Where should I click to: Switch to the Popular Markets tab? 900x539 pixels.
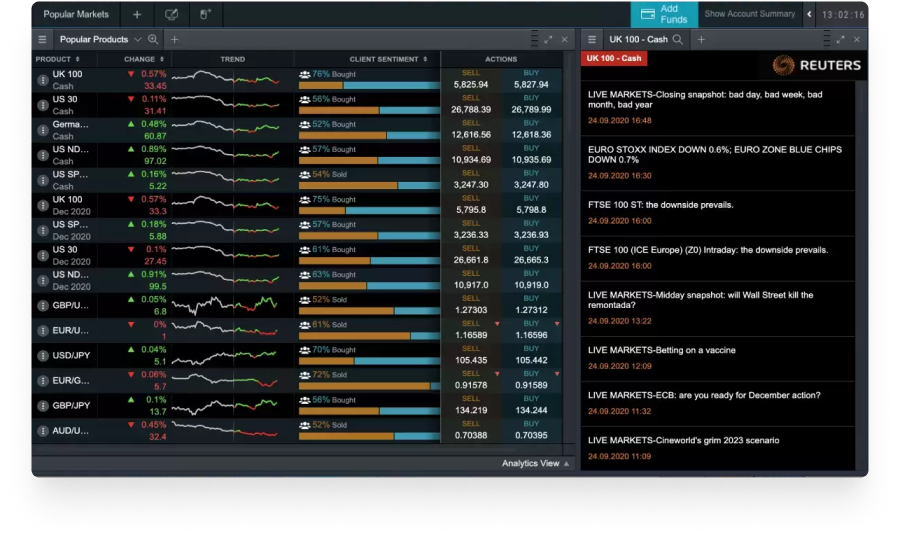coord(76,15)
